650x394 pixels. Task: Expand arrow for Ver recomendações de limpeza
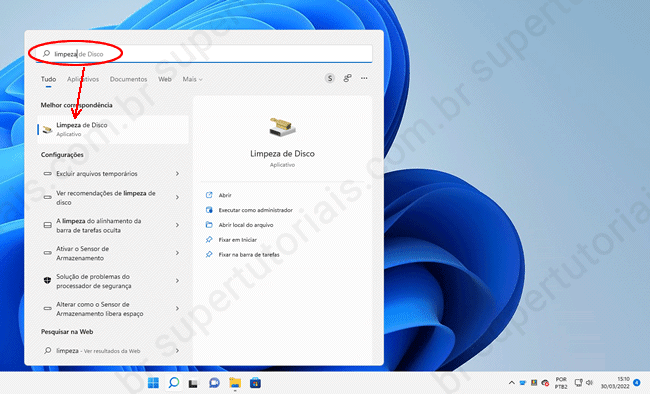pos(177,197)
